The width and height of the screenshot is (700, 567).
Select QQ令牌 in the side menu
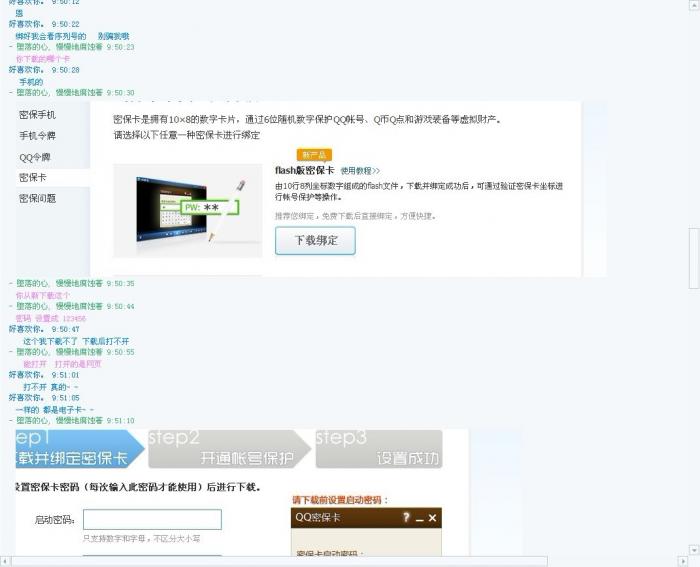pos(35,157)
